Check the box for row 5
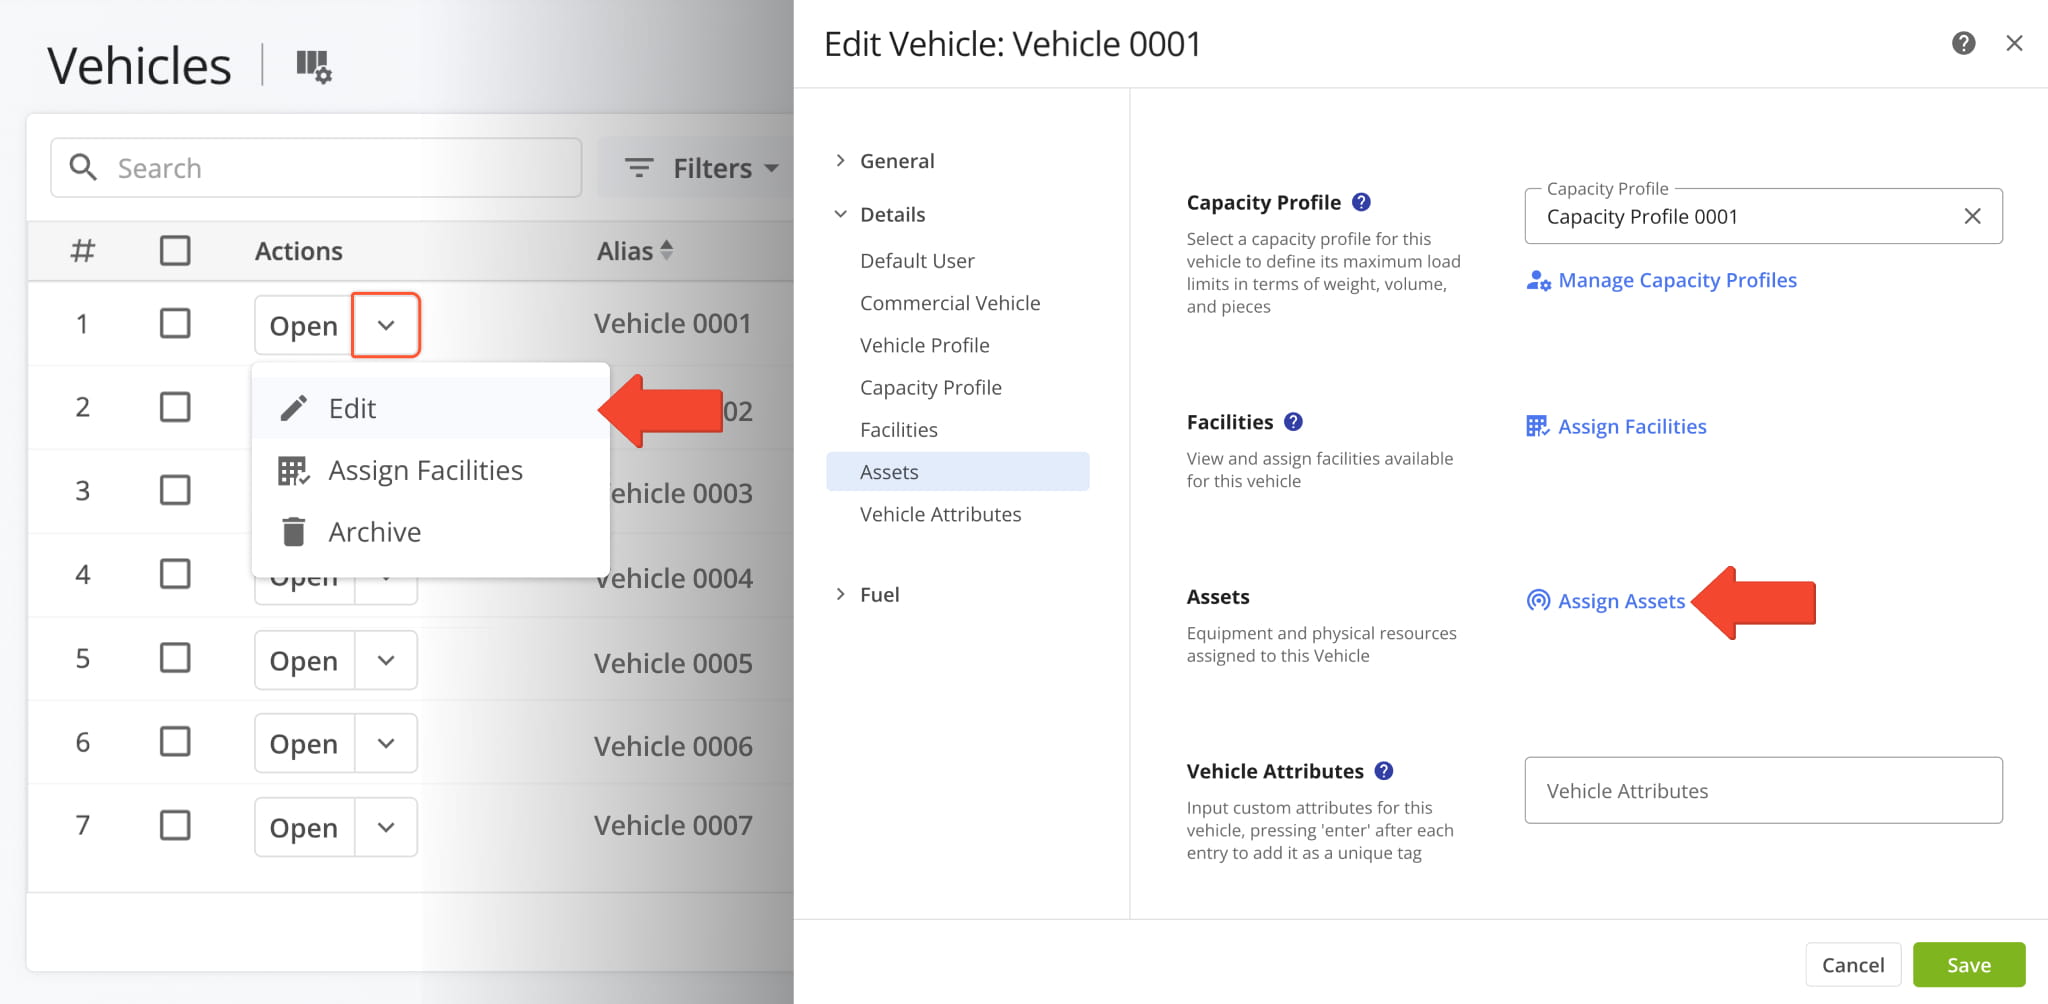The height and width of the screenshot is (1004, 2048). point(175,658)
